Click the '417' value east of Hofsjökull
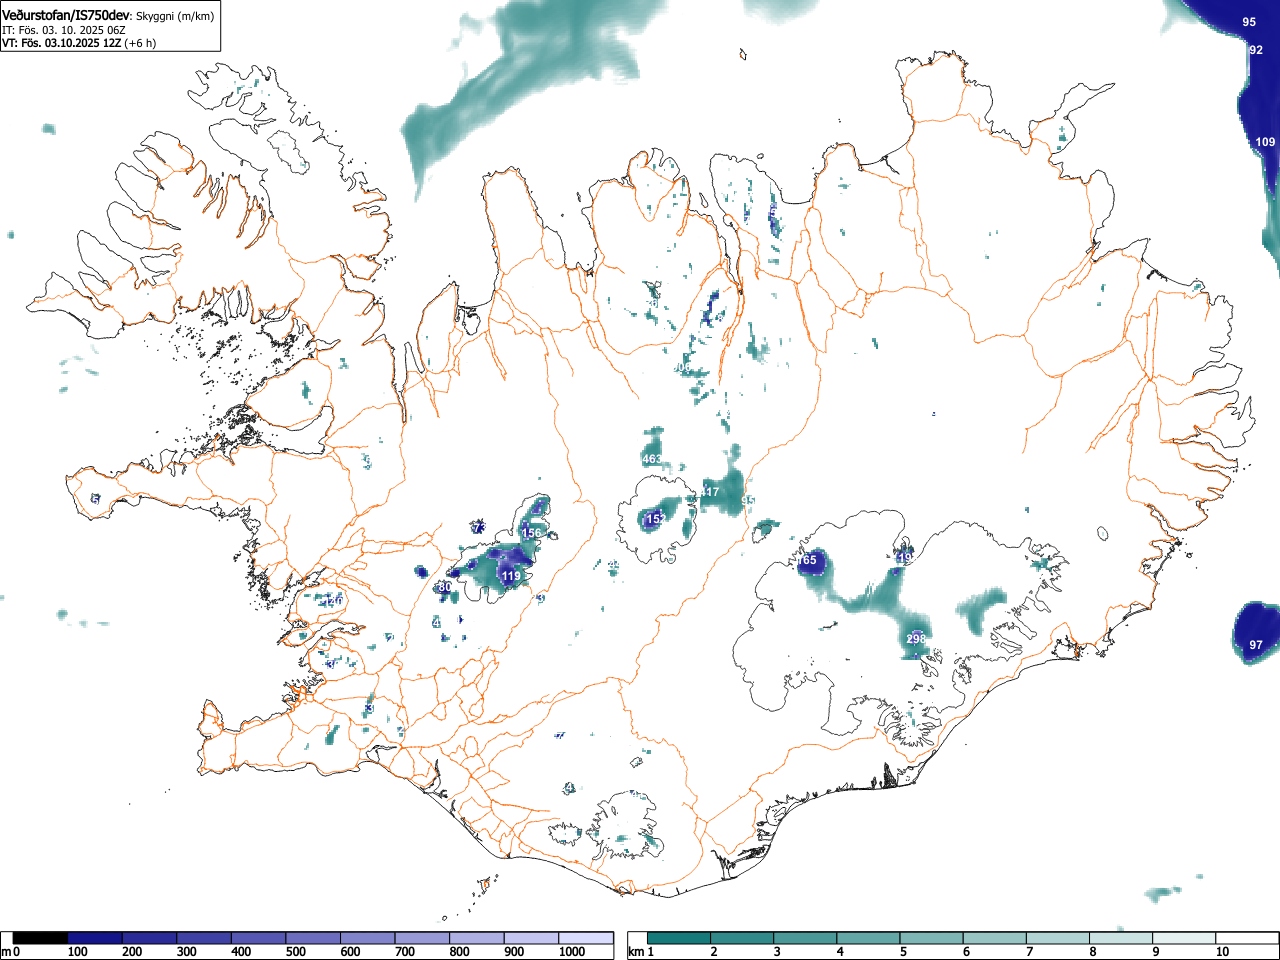The height and width of the screenshot is (960, 1280). pyautogui.click(x=708, y=492)
